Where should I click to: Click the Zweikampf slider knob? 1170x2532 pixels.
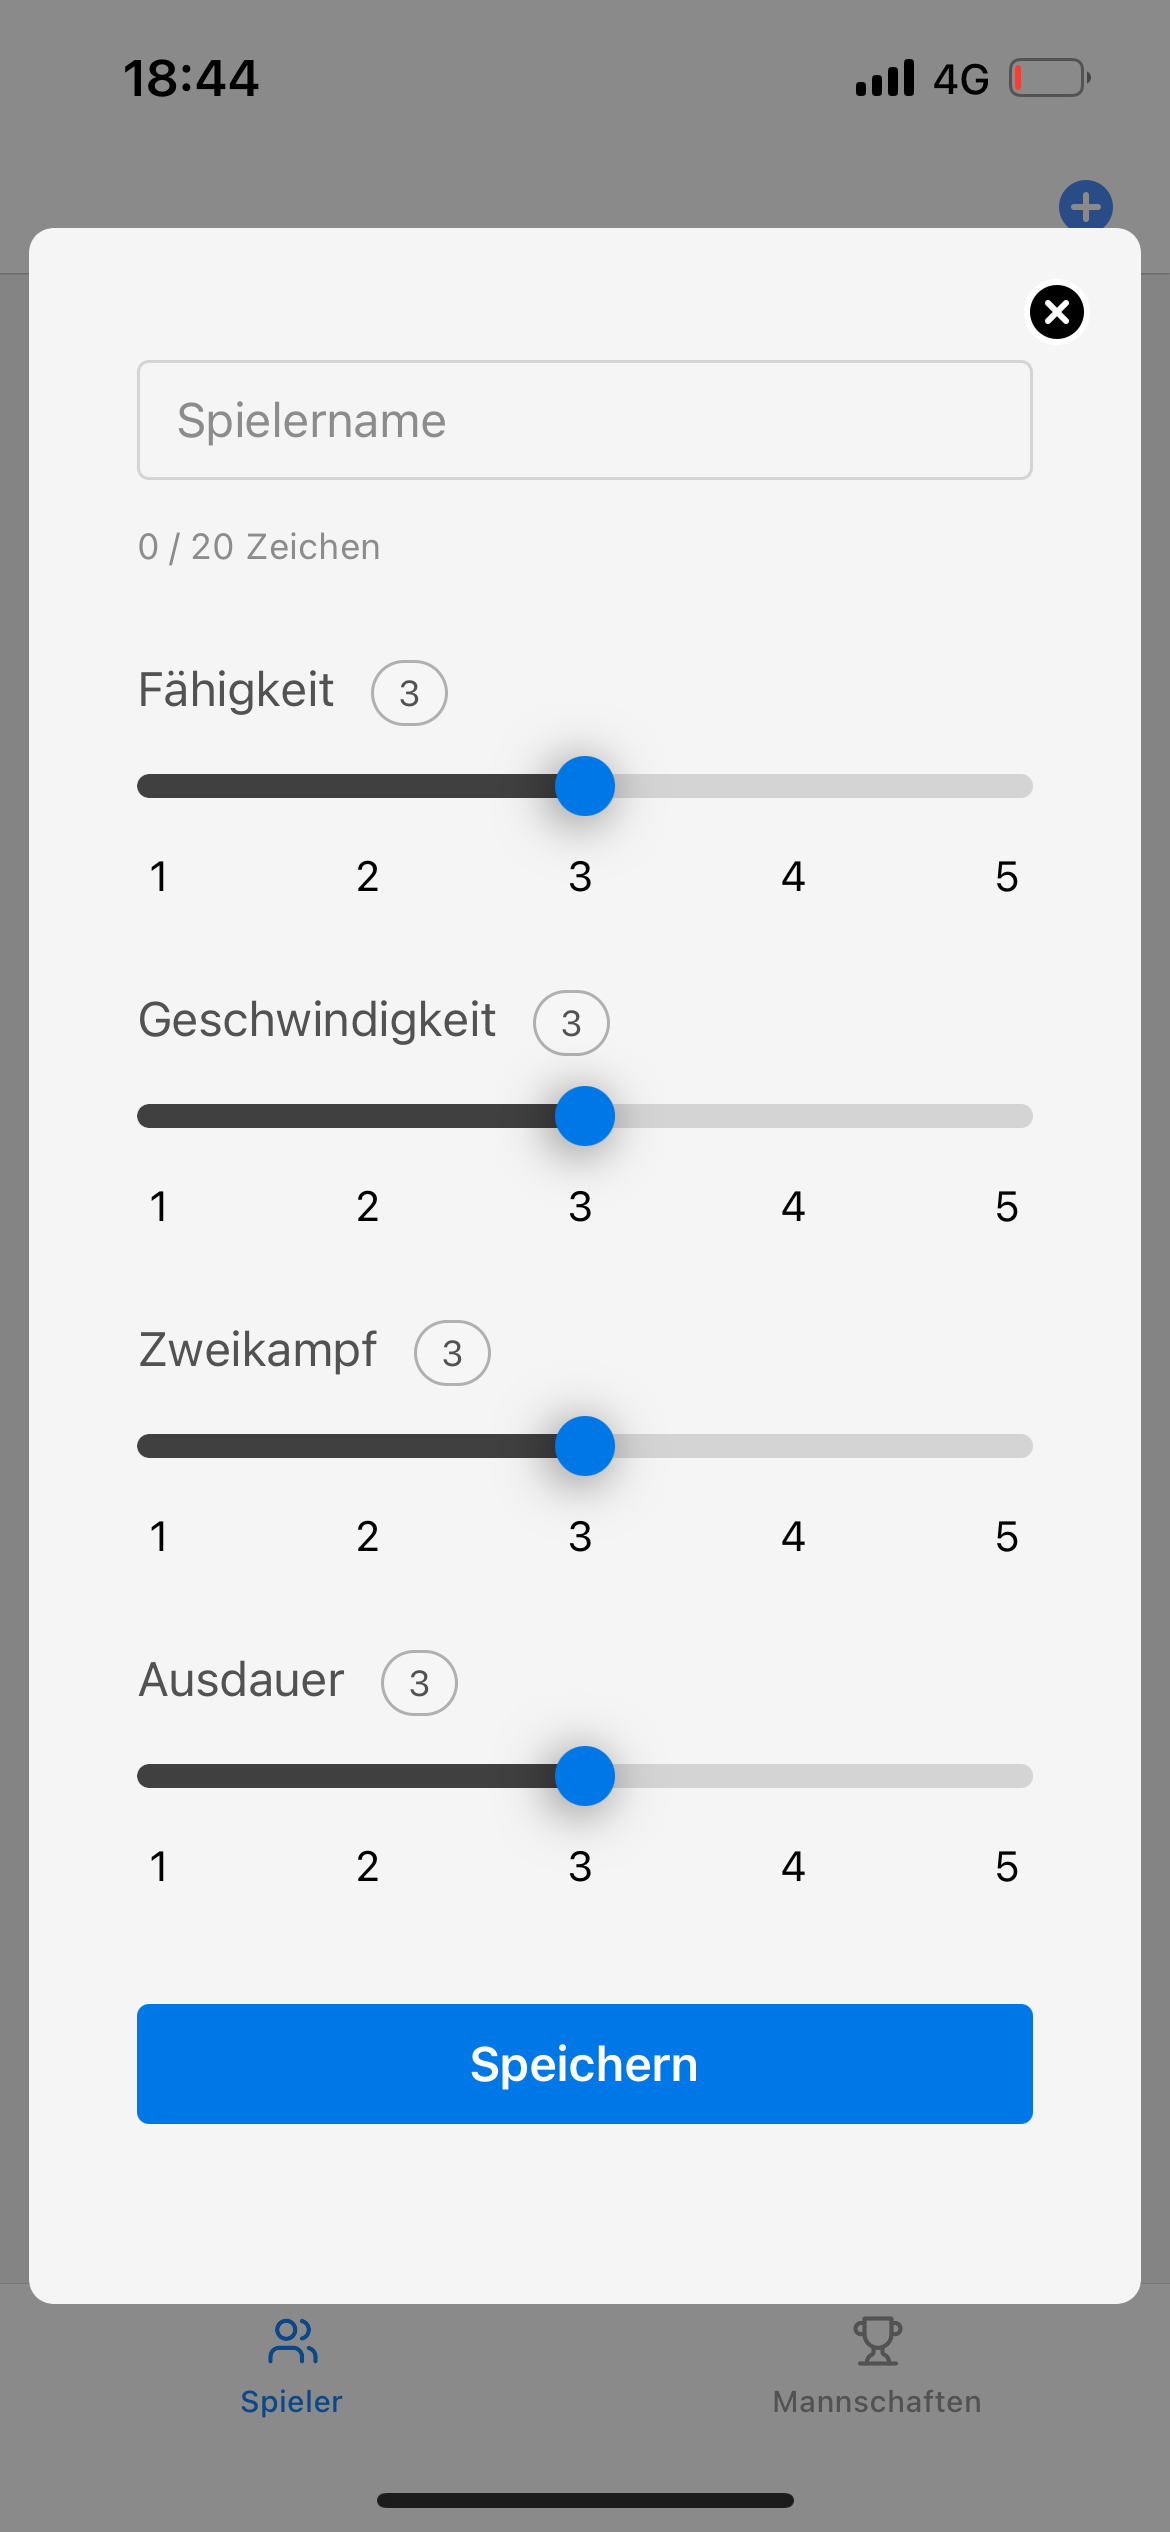pos(584,1446)
